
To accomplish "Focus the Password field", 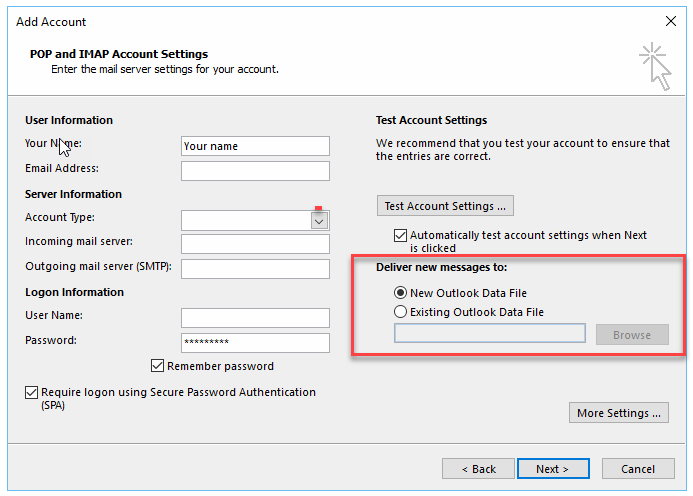I will click(x=255, y=343).
